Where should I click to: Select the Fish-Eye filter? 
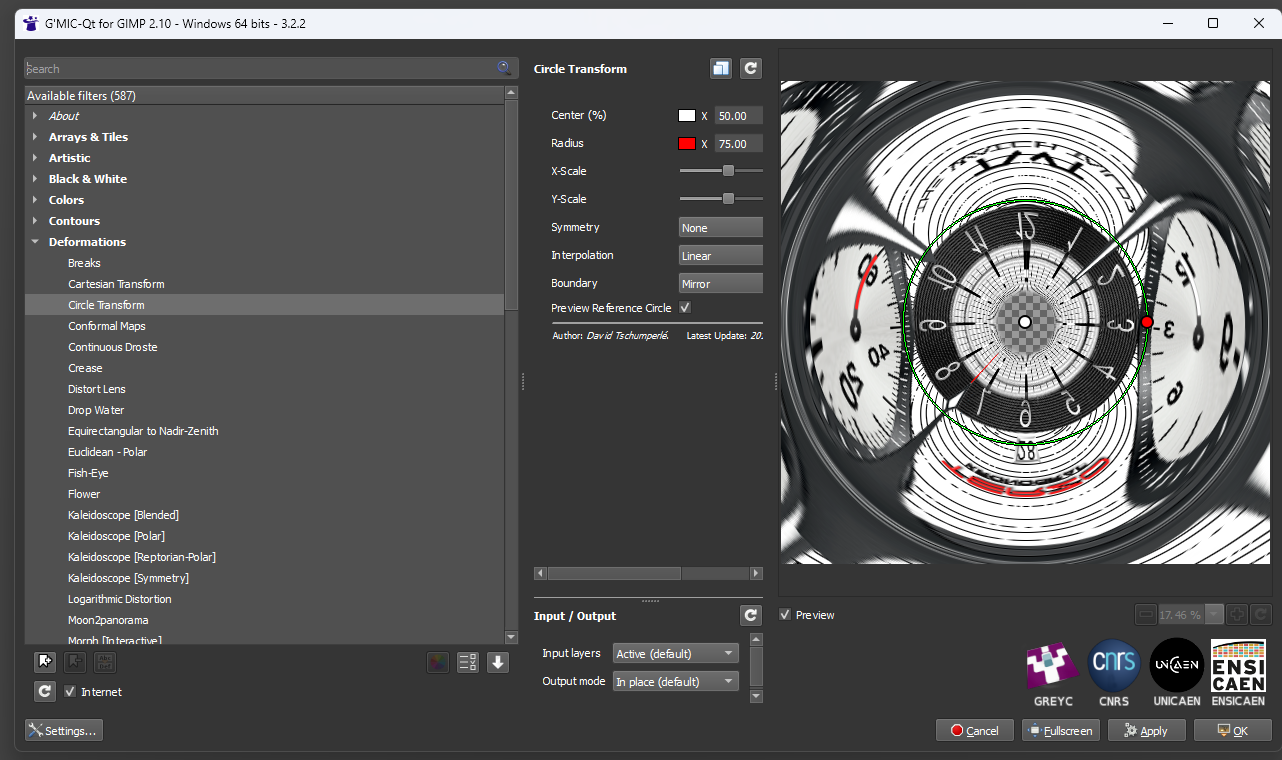coord(88,473)
